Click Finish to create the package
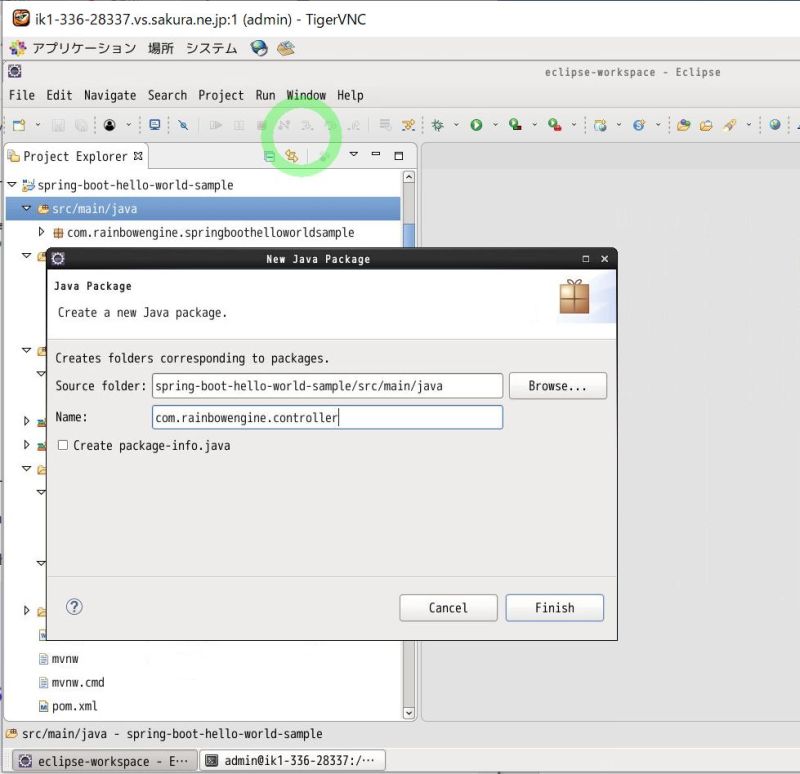This screenshot has width=800, height=774. coord(555,608)
